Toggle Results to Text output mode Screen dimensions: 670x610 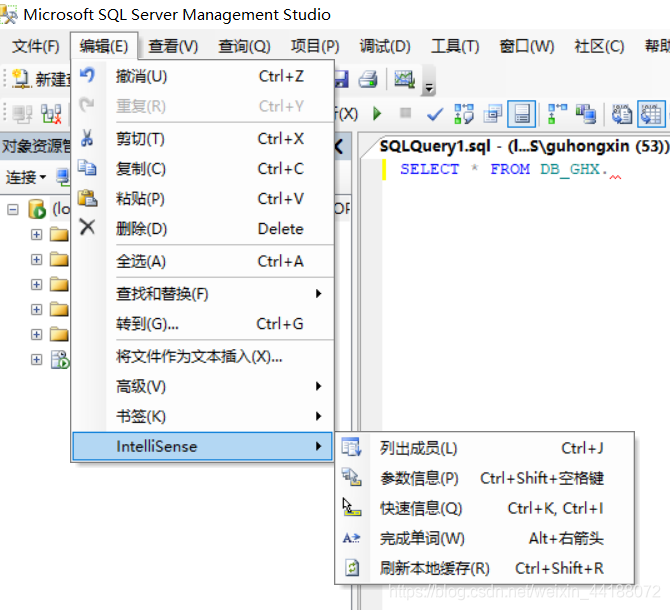click(622, 114)
